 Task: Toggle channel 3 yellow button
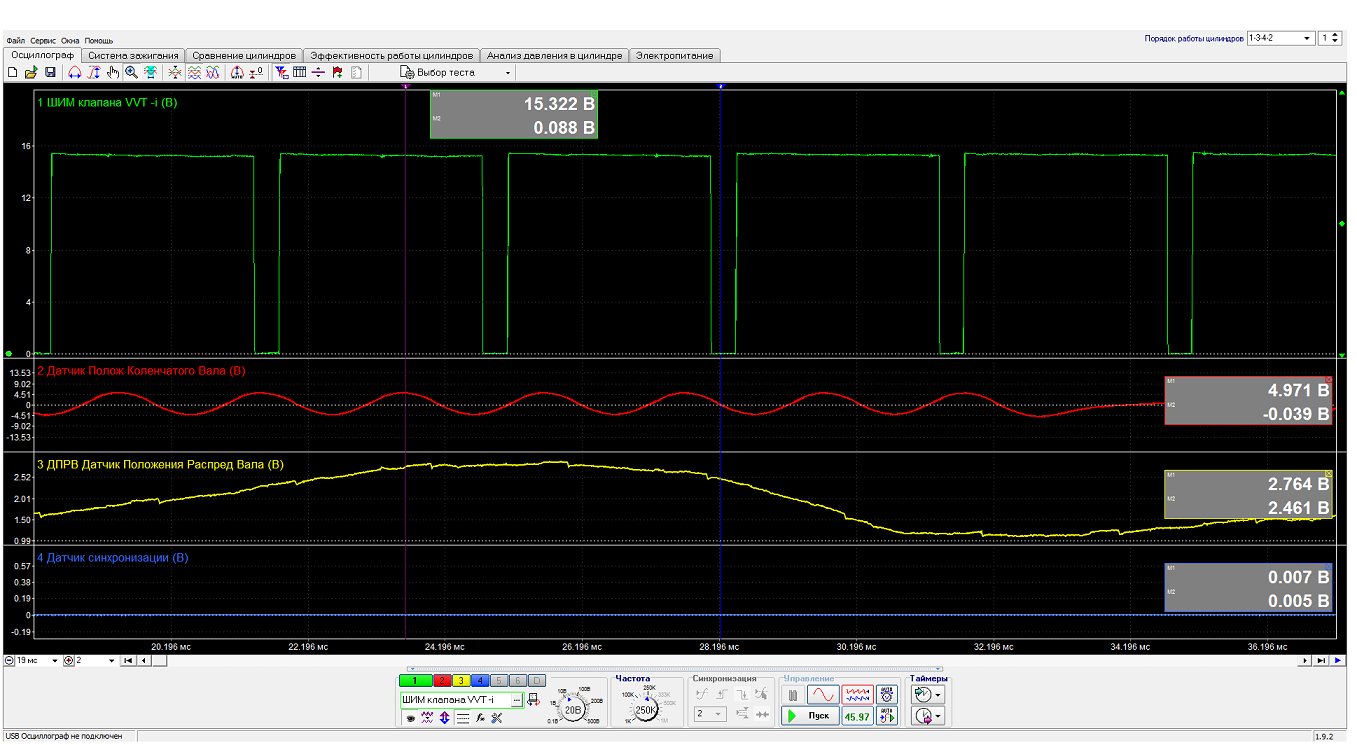(461, 680)
